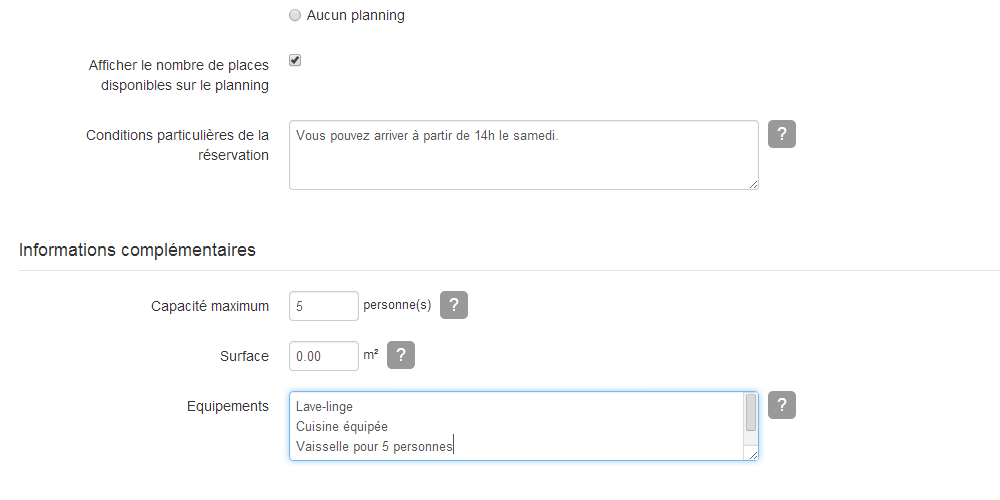This screenshot has height=500, width=1000.
Task: Focus the Surface input showing 0.00
Action: 324,356
